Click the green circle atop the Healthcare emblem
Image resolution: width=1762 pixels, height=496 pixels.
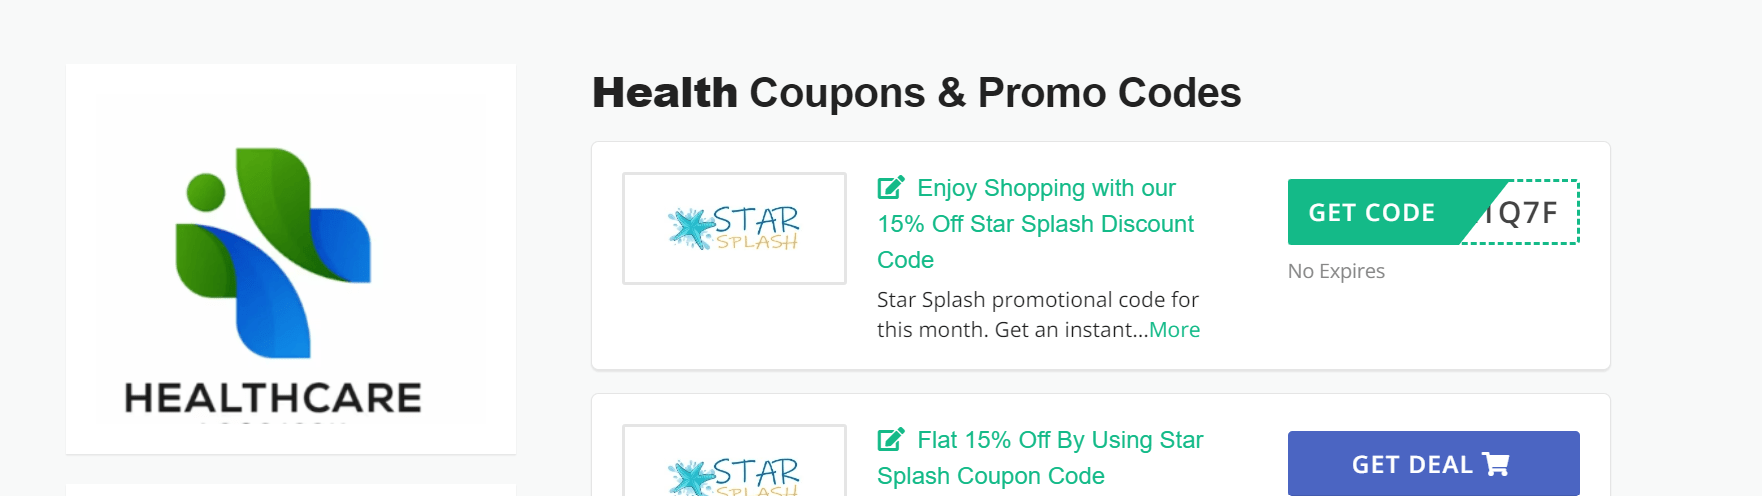click(206, 192)
